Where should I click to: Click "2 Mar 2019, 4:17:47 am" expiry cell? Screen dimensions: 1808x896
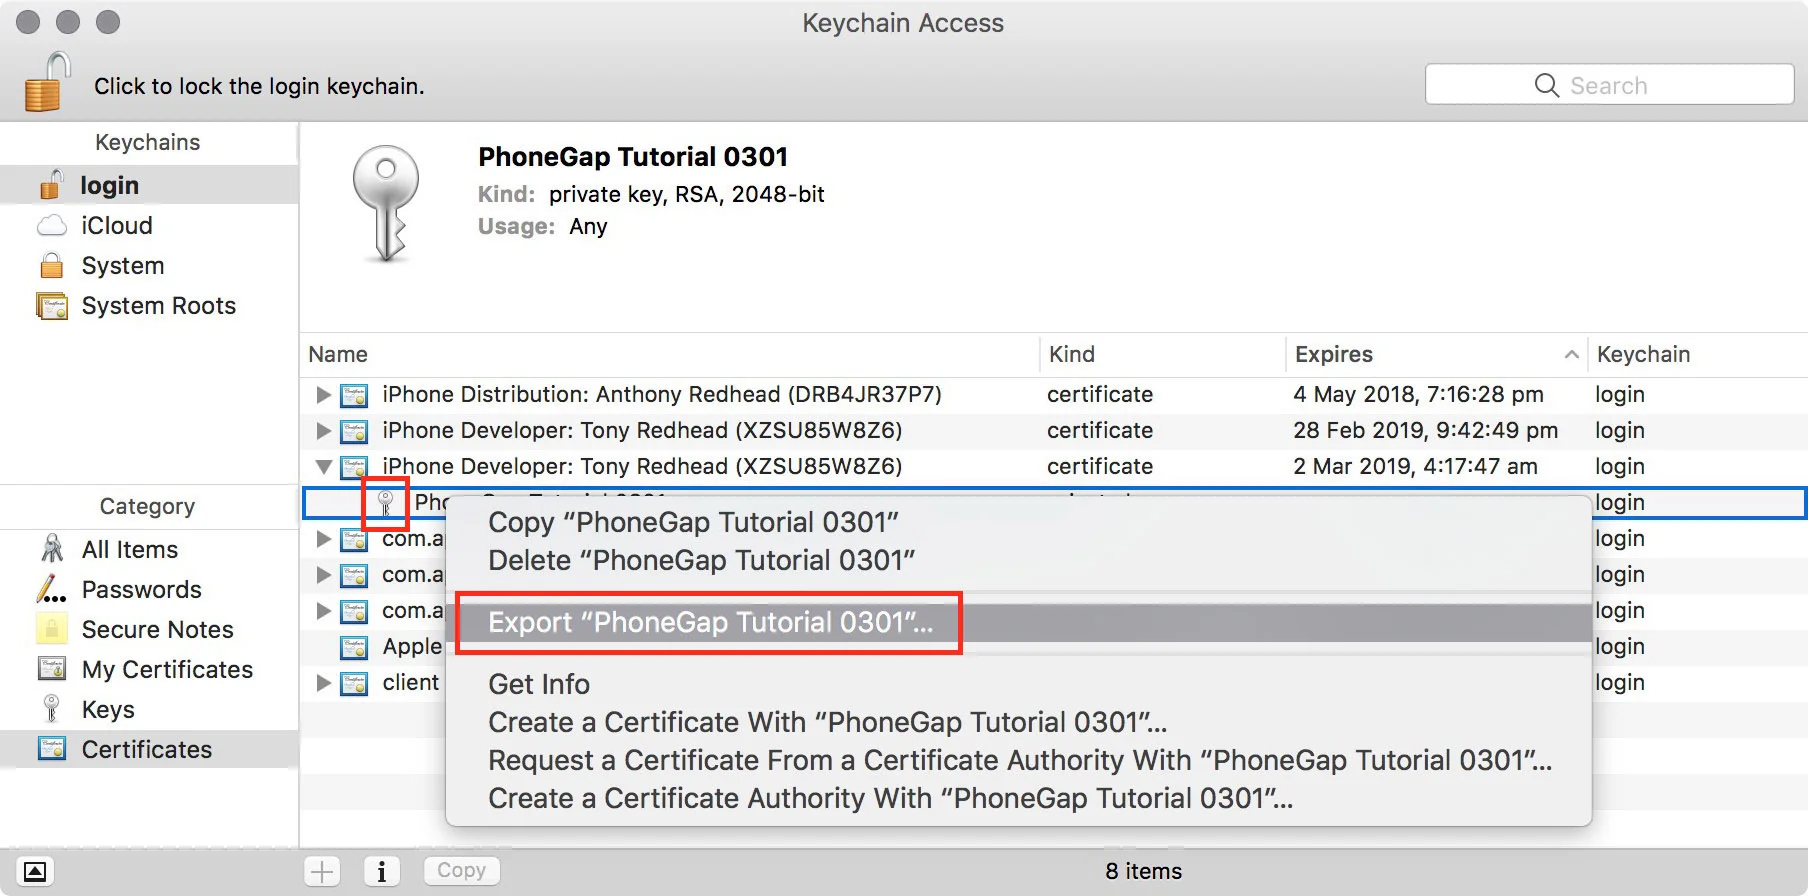click(x=1415, y=467)
